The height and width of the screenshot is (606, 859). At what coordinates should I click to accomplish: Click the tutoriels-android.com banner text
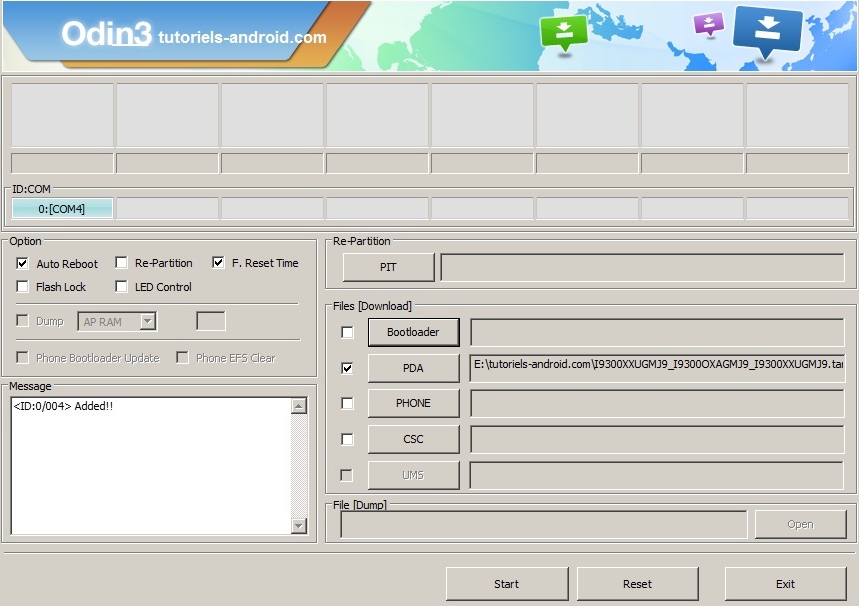point(242,37)
